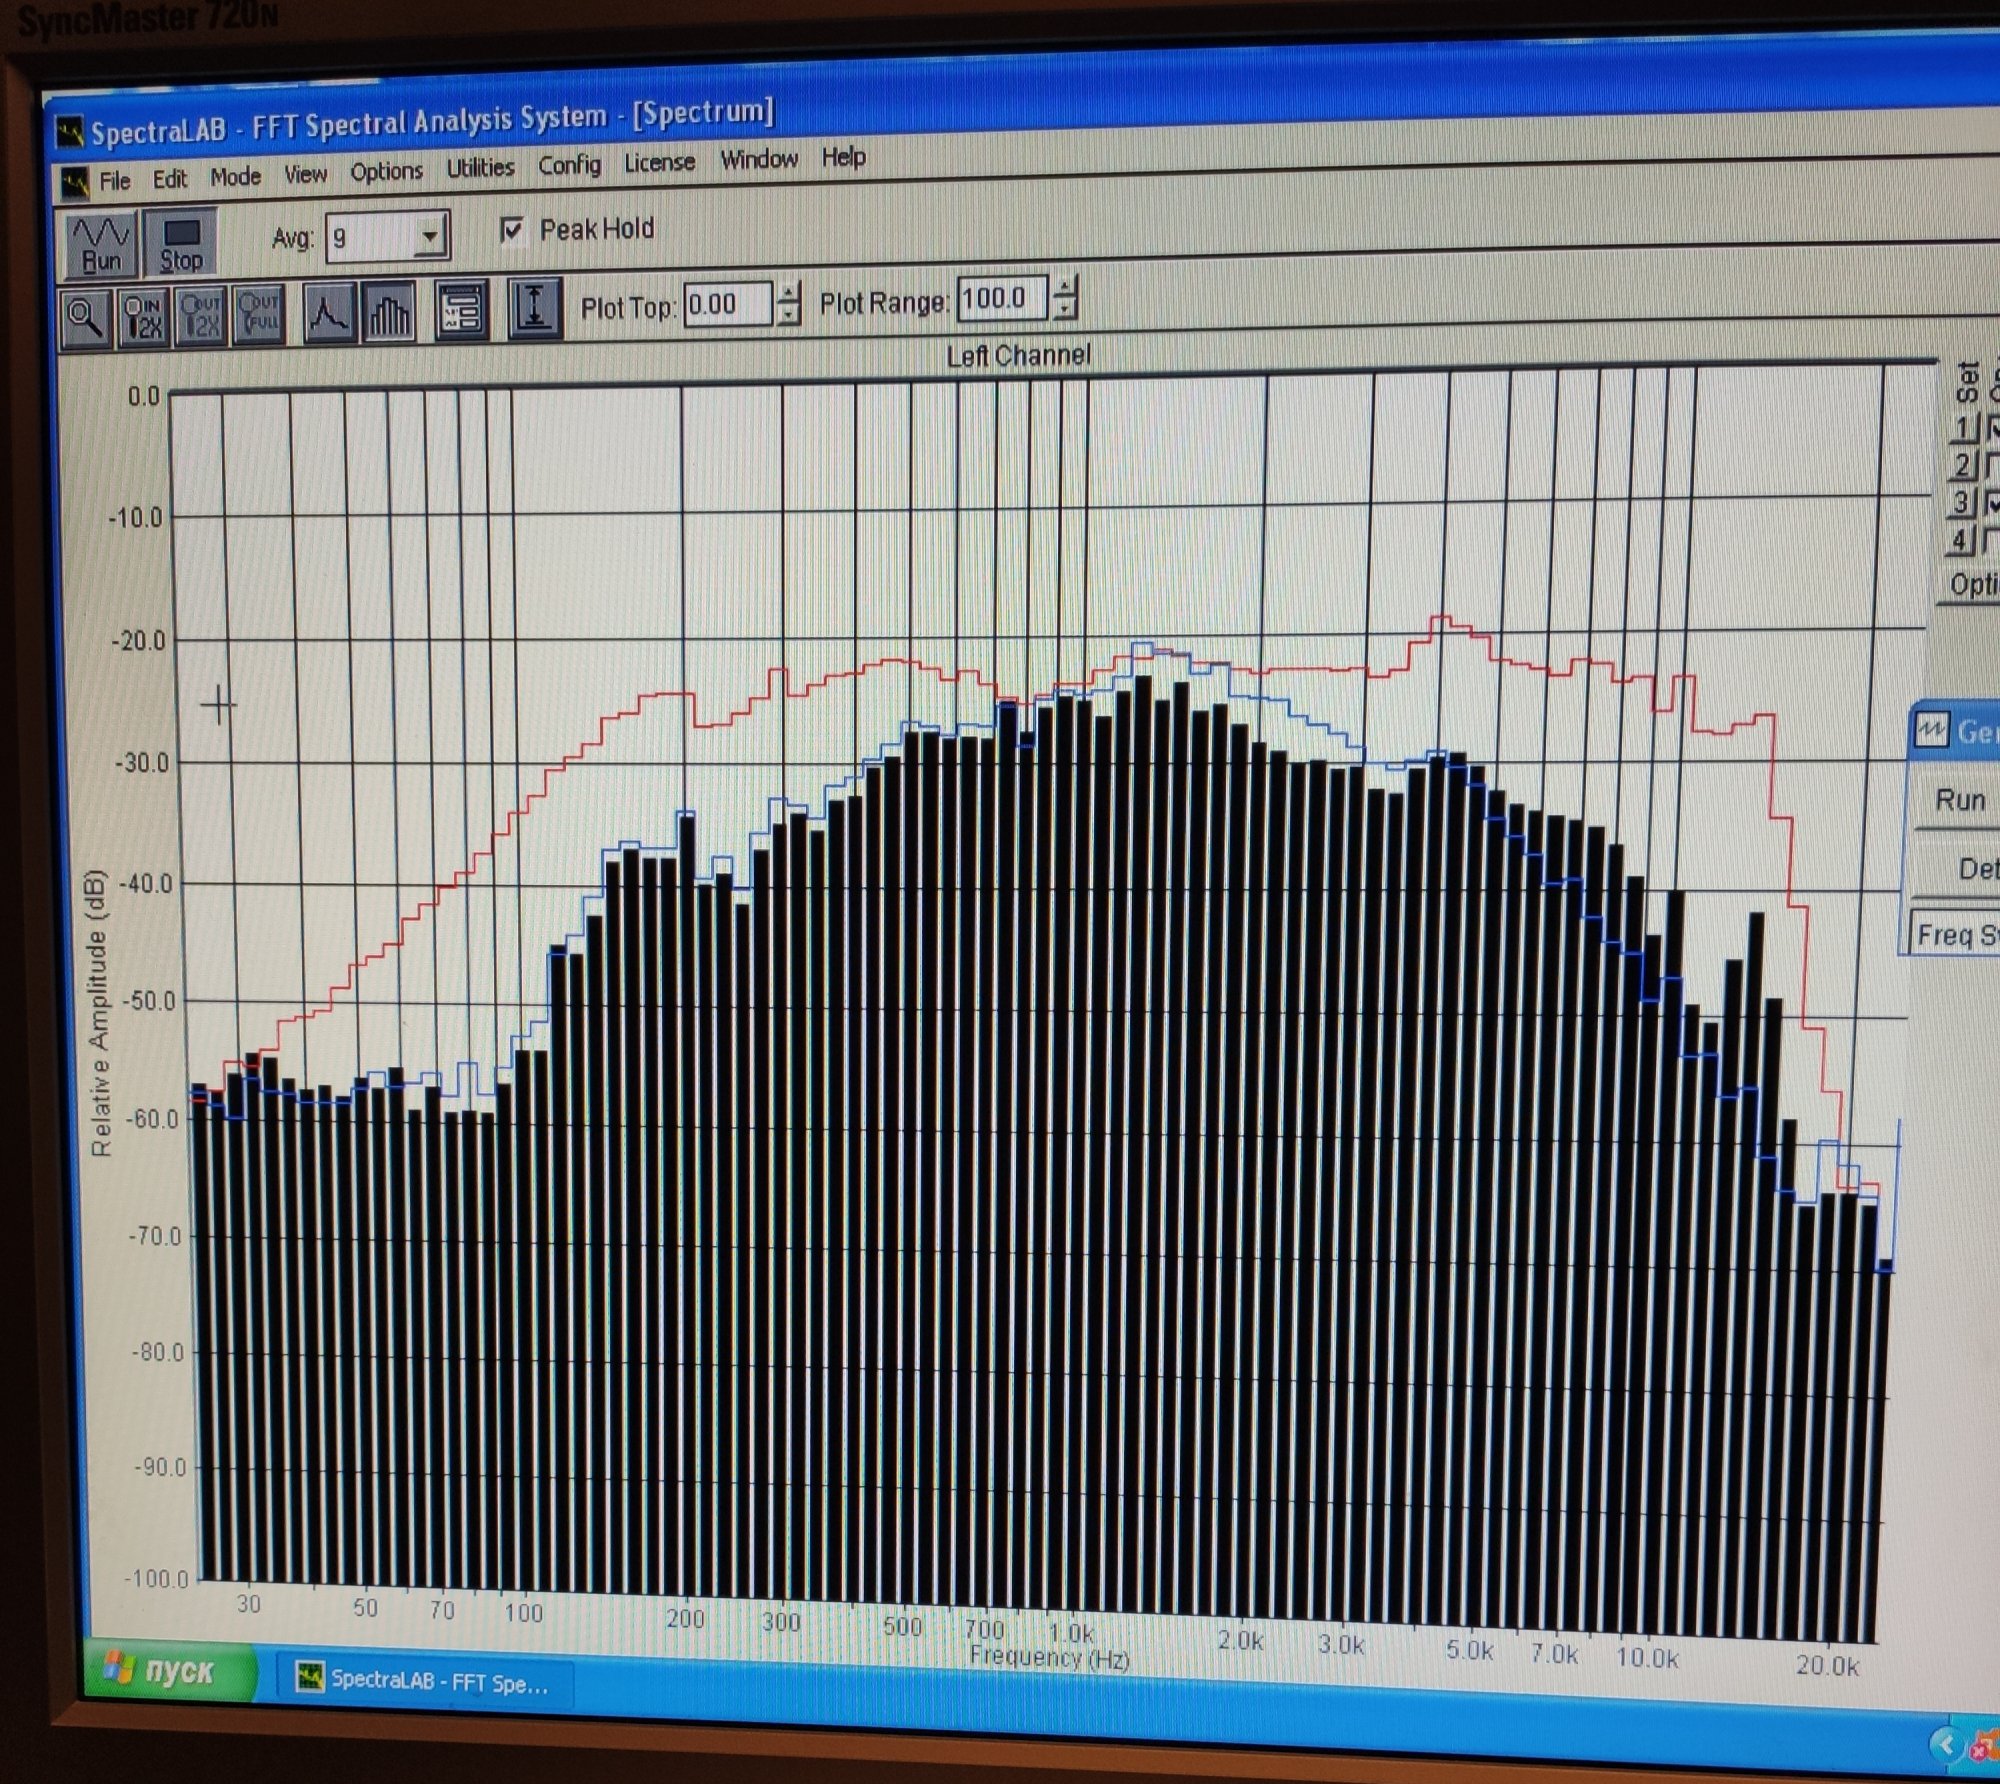The height and width of the screenshot is (1784, 2000).
Task: Toggle overlay checkbox beside Set 2
Action: 1992,465
